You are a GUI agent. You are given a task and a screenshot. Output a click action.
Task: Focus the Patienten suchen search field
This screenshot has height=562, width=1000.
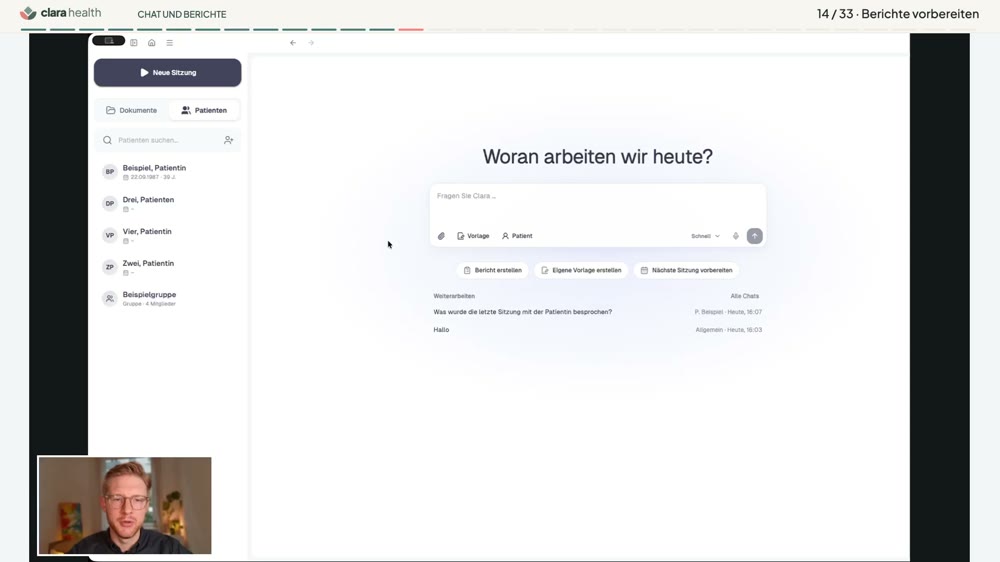coord(167,140)
